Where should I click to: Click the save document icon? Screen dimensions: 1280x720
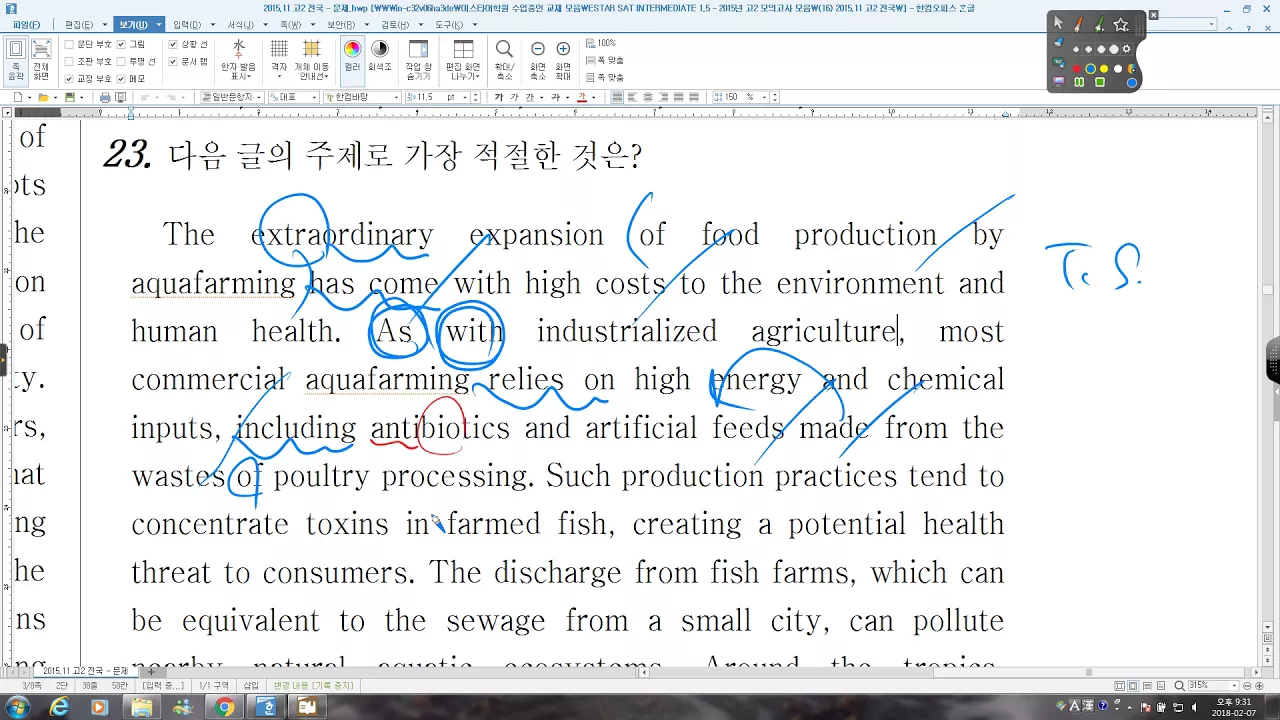click(70, 97)
